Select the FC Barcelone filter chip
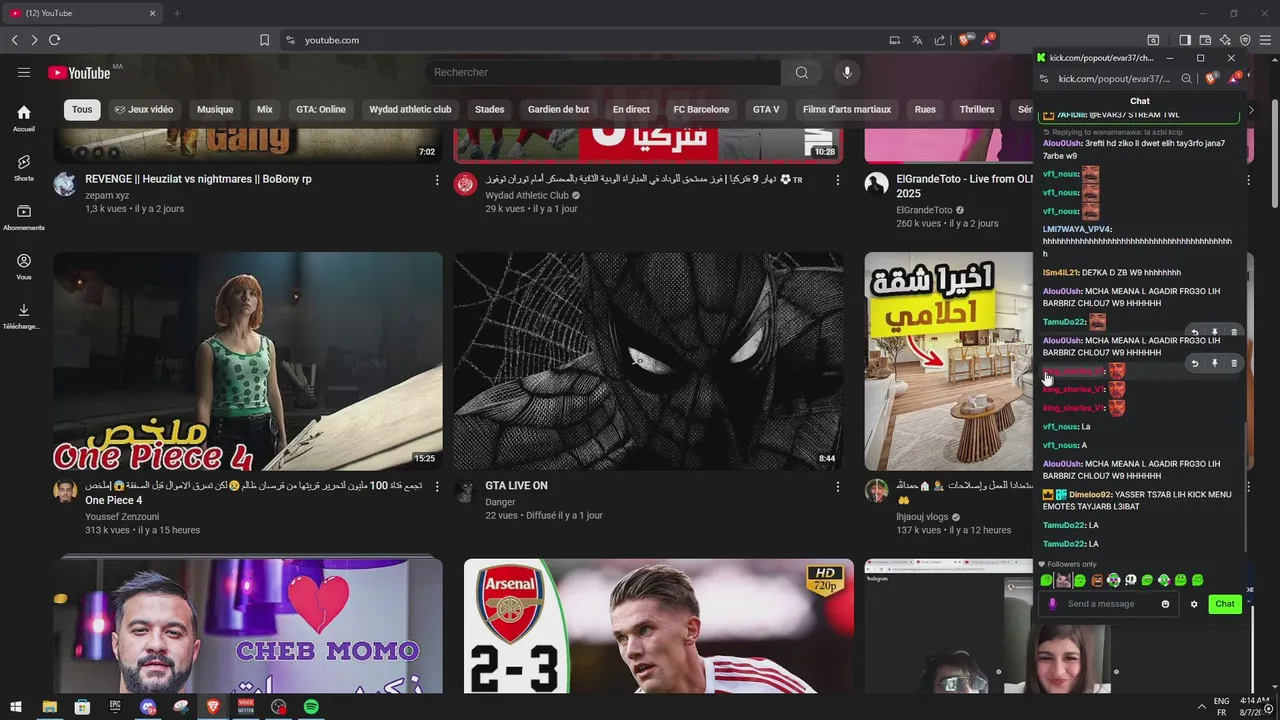This screenshot has height=720, width=1280. click(701, 109)
